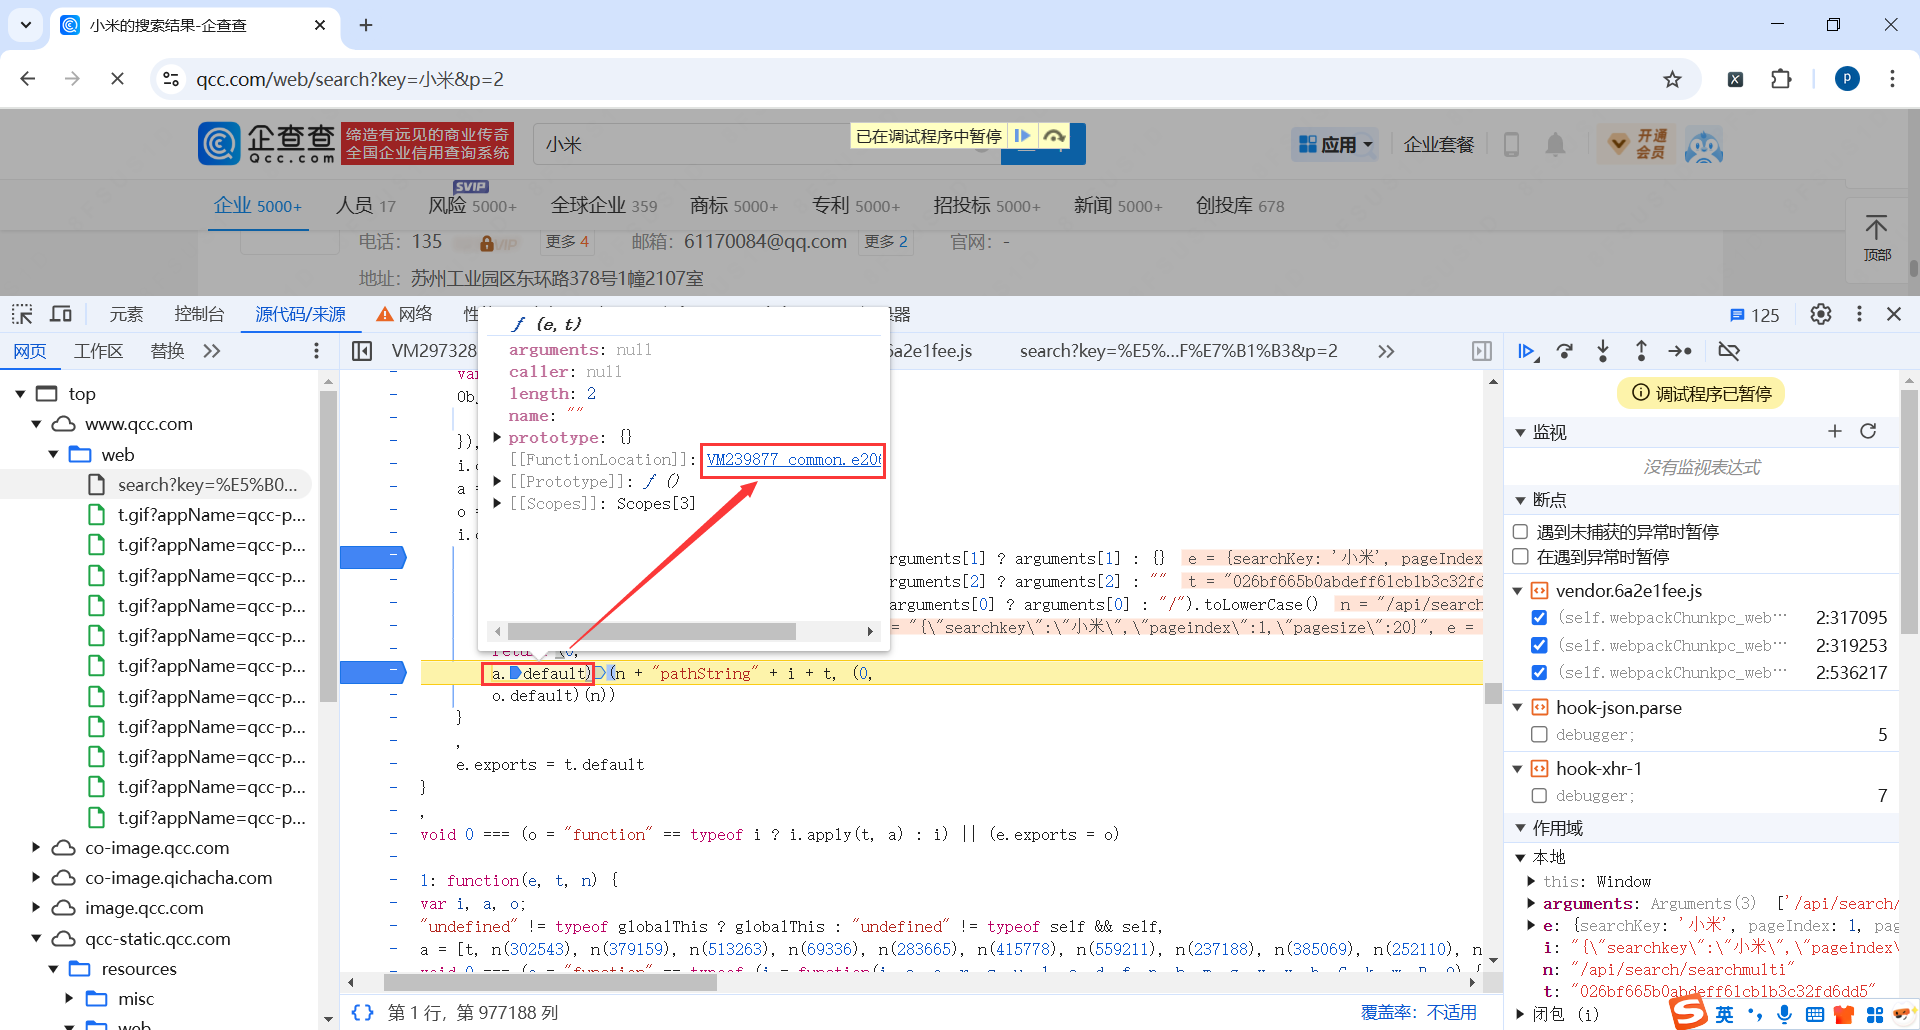Expand the [[Scopes]] entry in the popup
Image resolution: width=1920 pixels, height=1030 pixels.
pyautogui.click(x=497, y=503)
